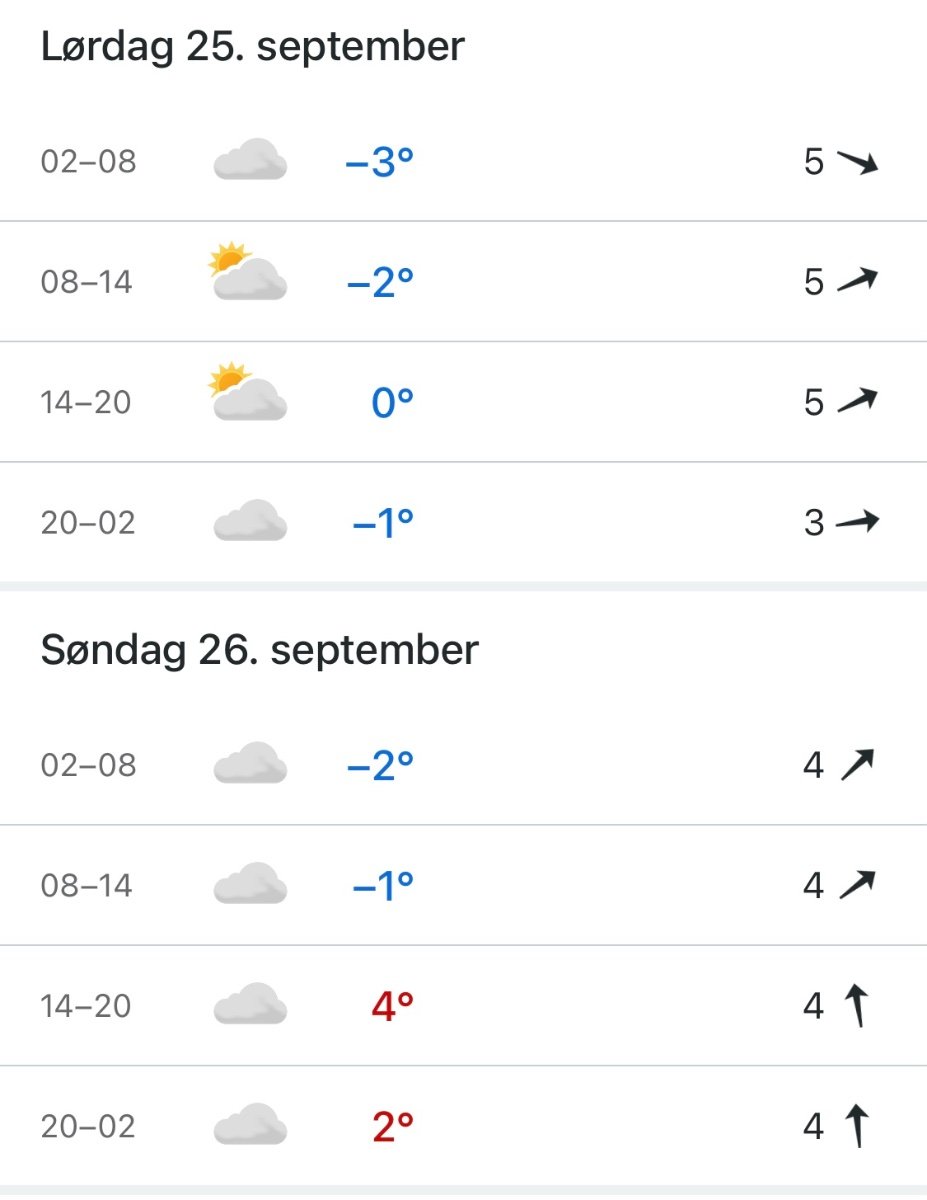The width and height of the screenshot is (927, 1200).
Task: Open the Søndag 26. september heading
Action: [260, 650]
